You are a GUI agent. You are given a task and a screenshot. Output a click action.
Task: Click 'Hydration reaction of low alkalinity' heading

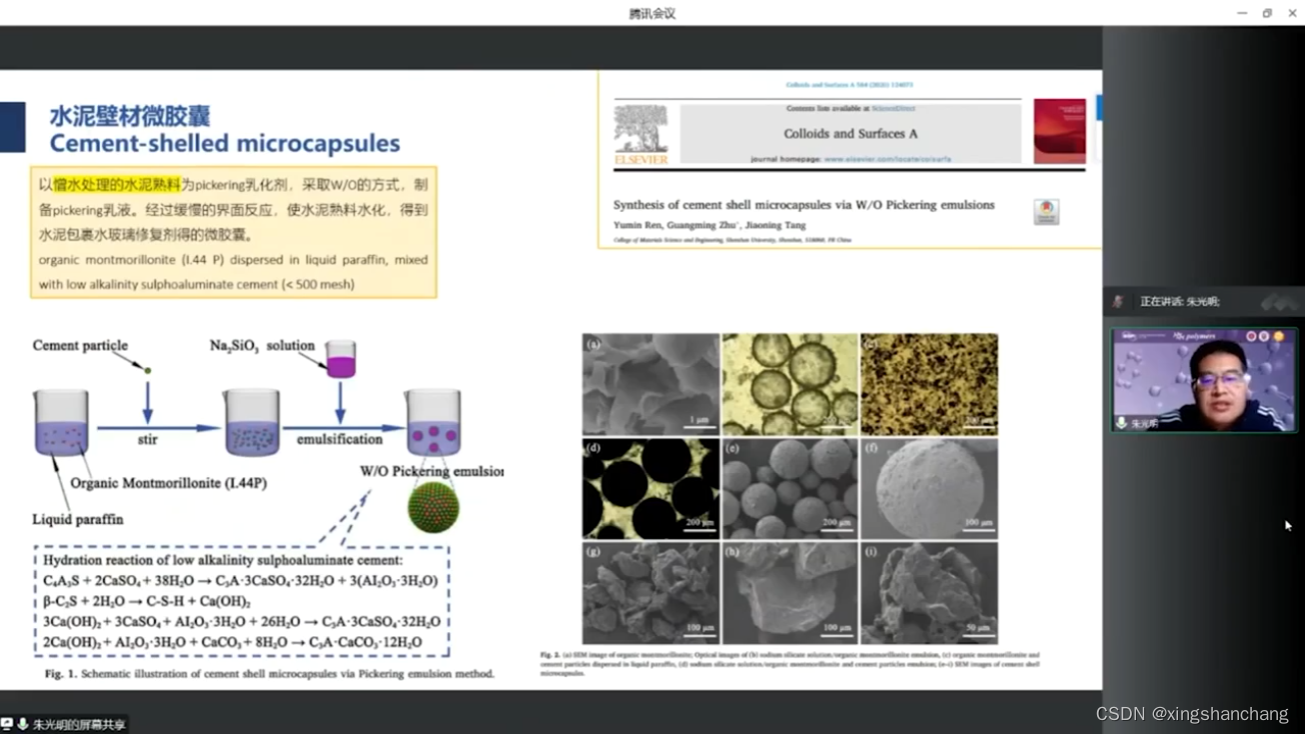(223, 561)
